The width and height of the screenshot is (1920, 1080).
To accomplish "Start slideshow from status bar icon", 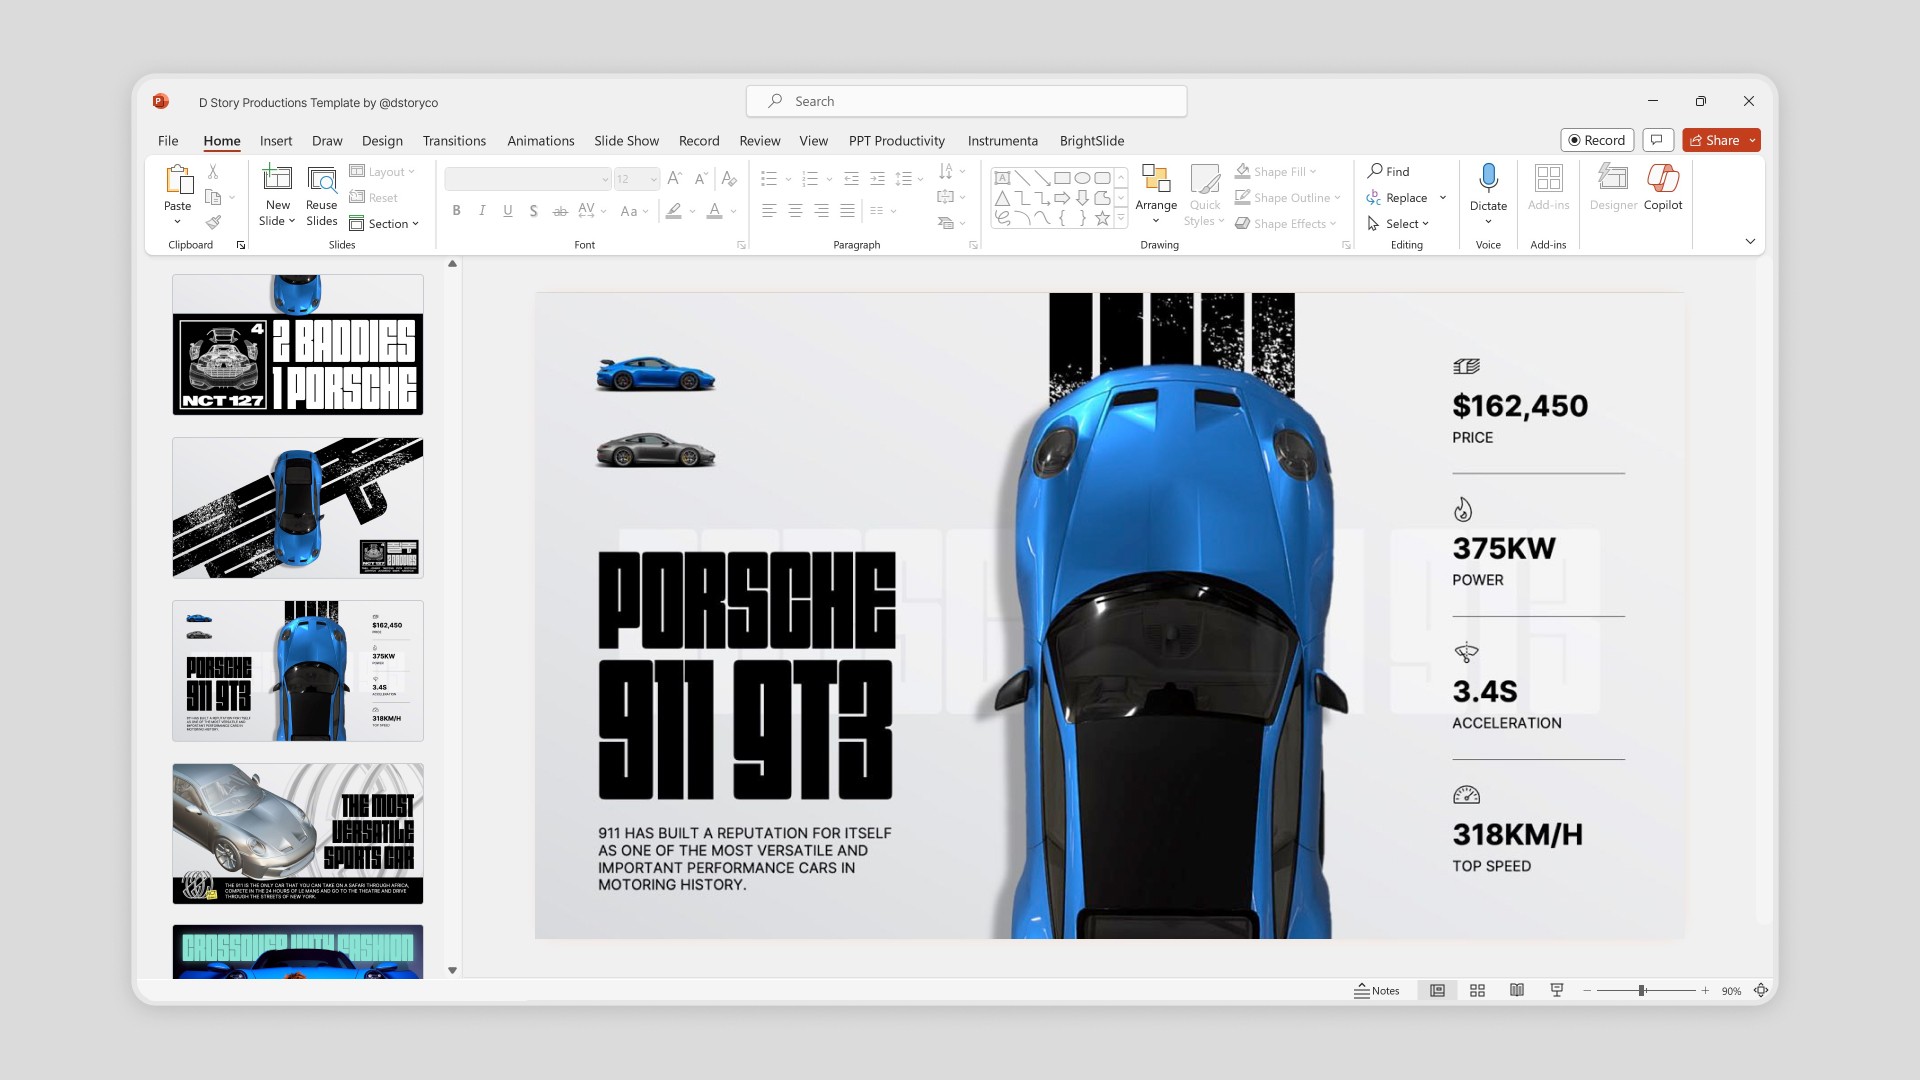I will click(x=1557, y=990).
